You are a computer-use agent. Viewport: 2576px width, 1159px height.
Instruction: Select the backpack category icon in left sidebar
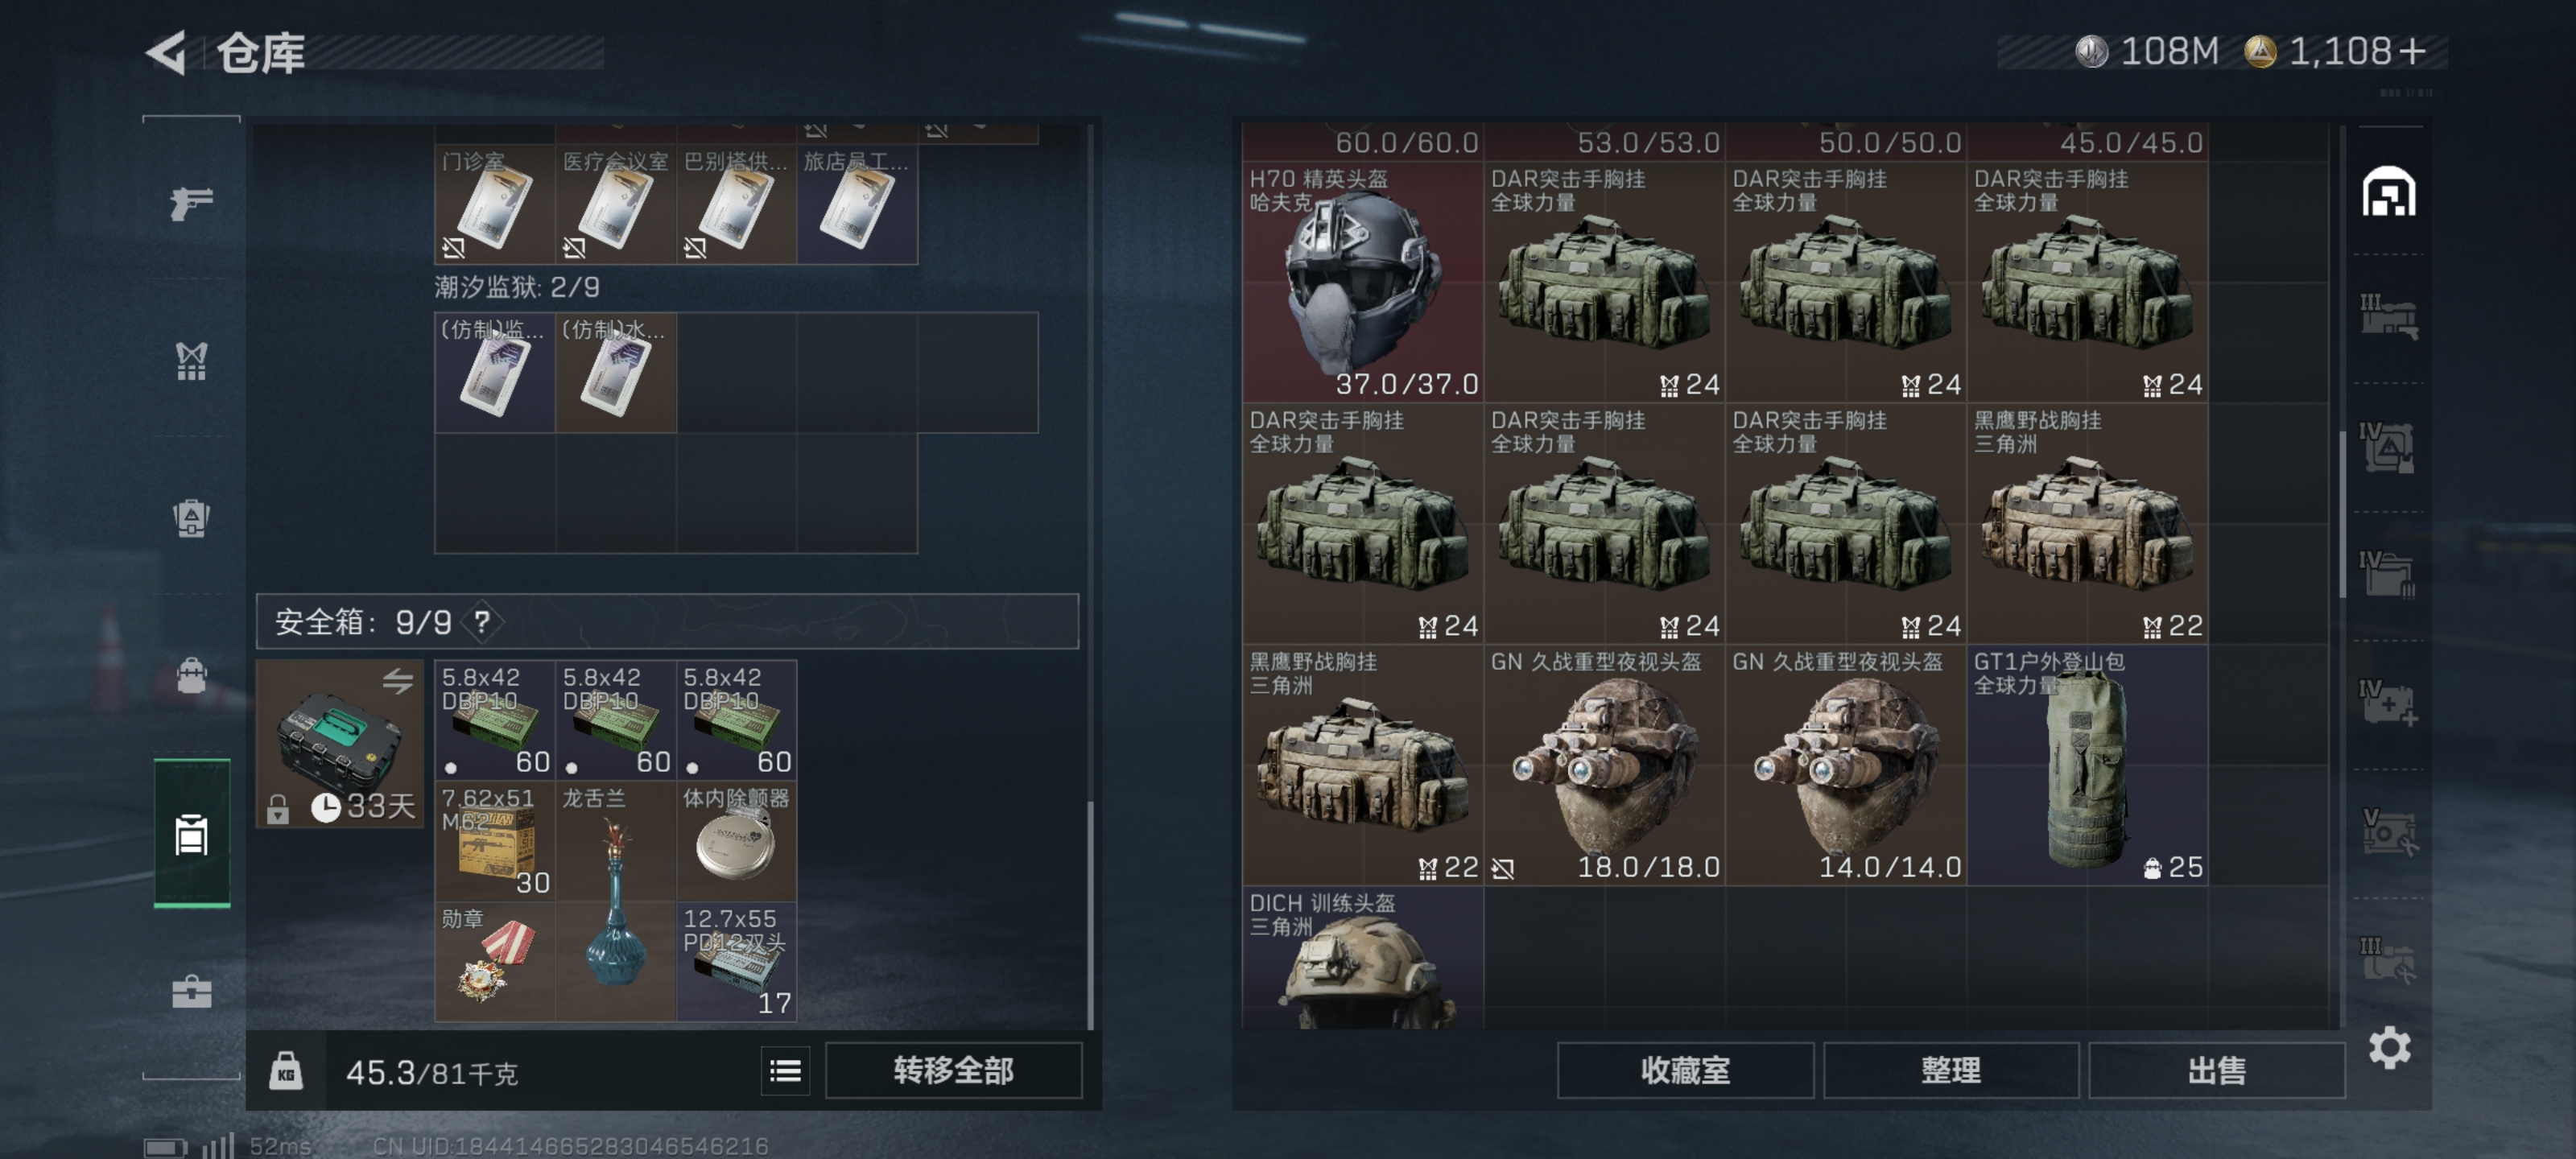191,518
